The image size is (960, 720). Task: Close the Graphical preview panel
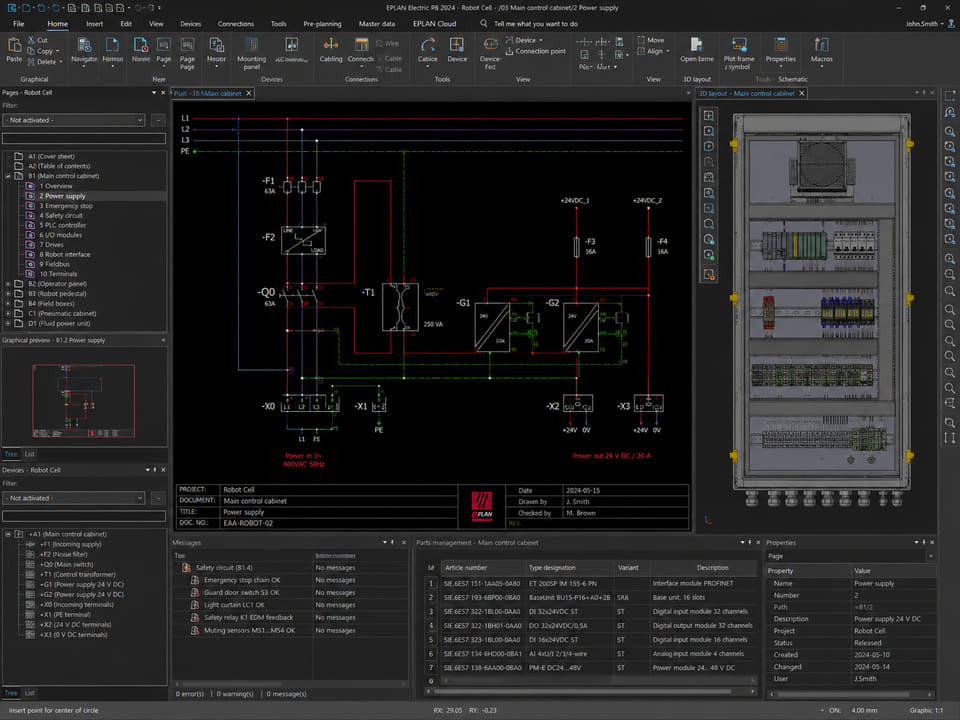coord(163,340)
